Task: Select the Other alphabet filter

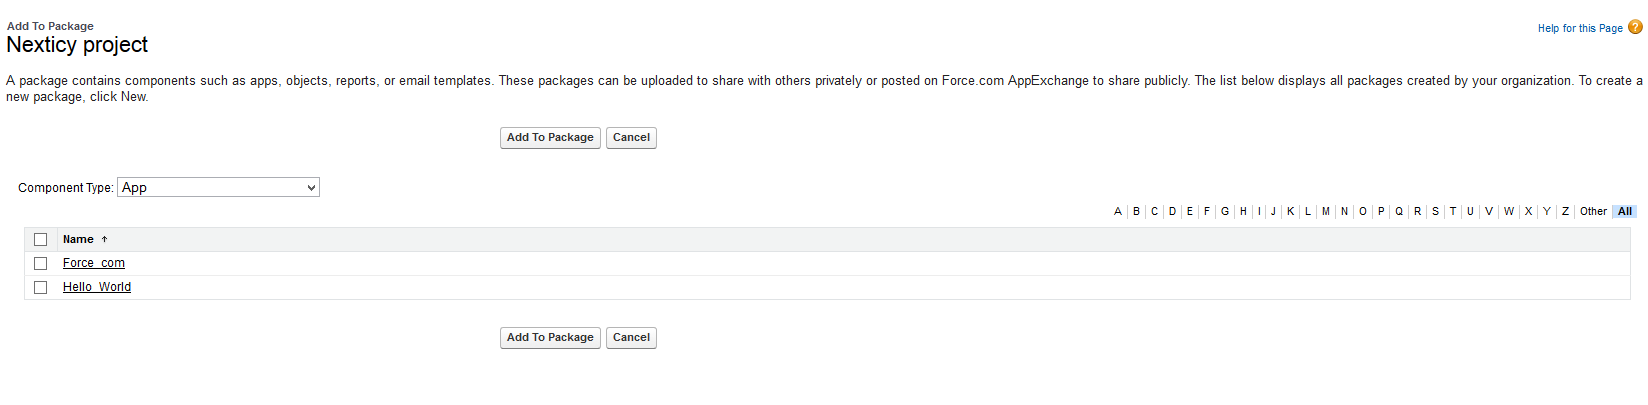Action: (x=1593, y=212)
